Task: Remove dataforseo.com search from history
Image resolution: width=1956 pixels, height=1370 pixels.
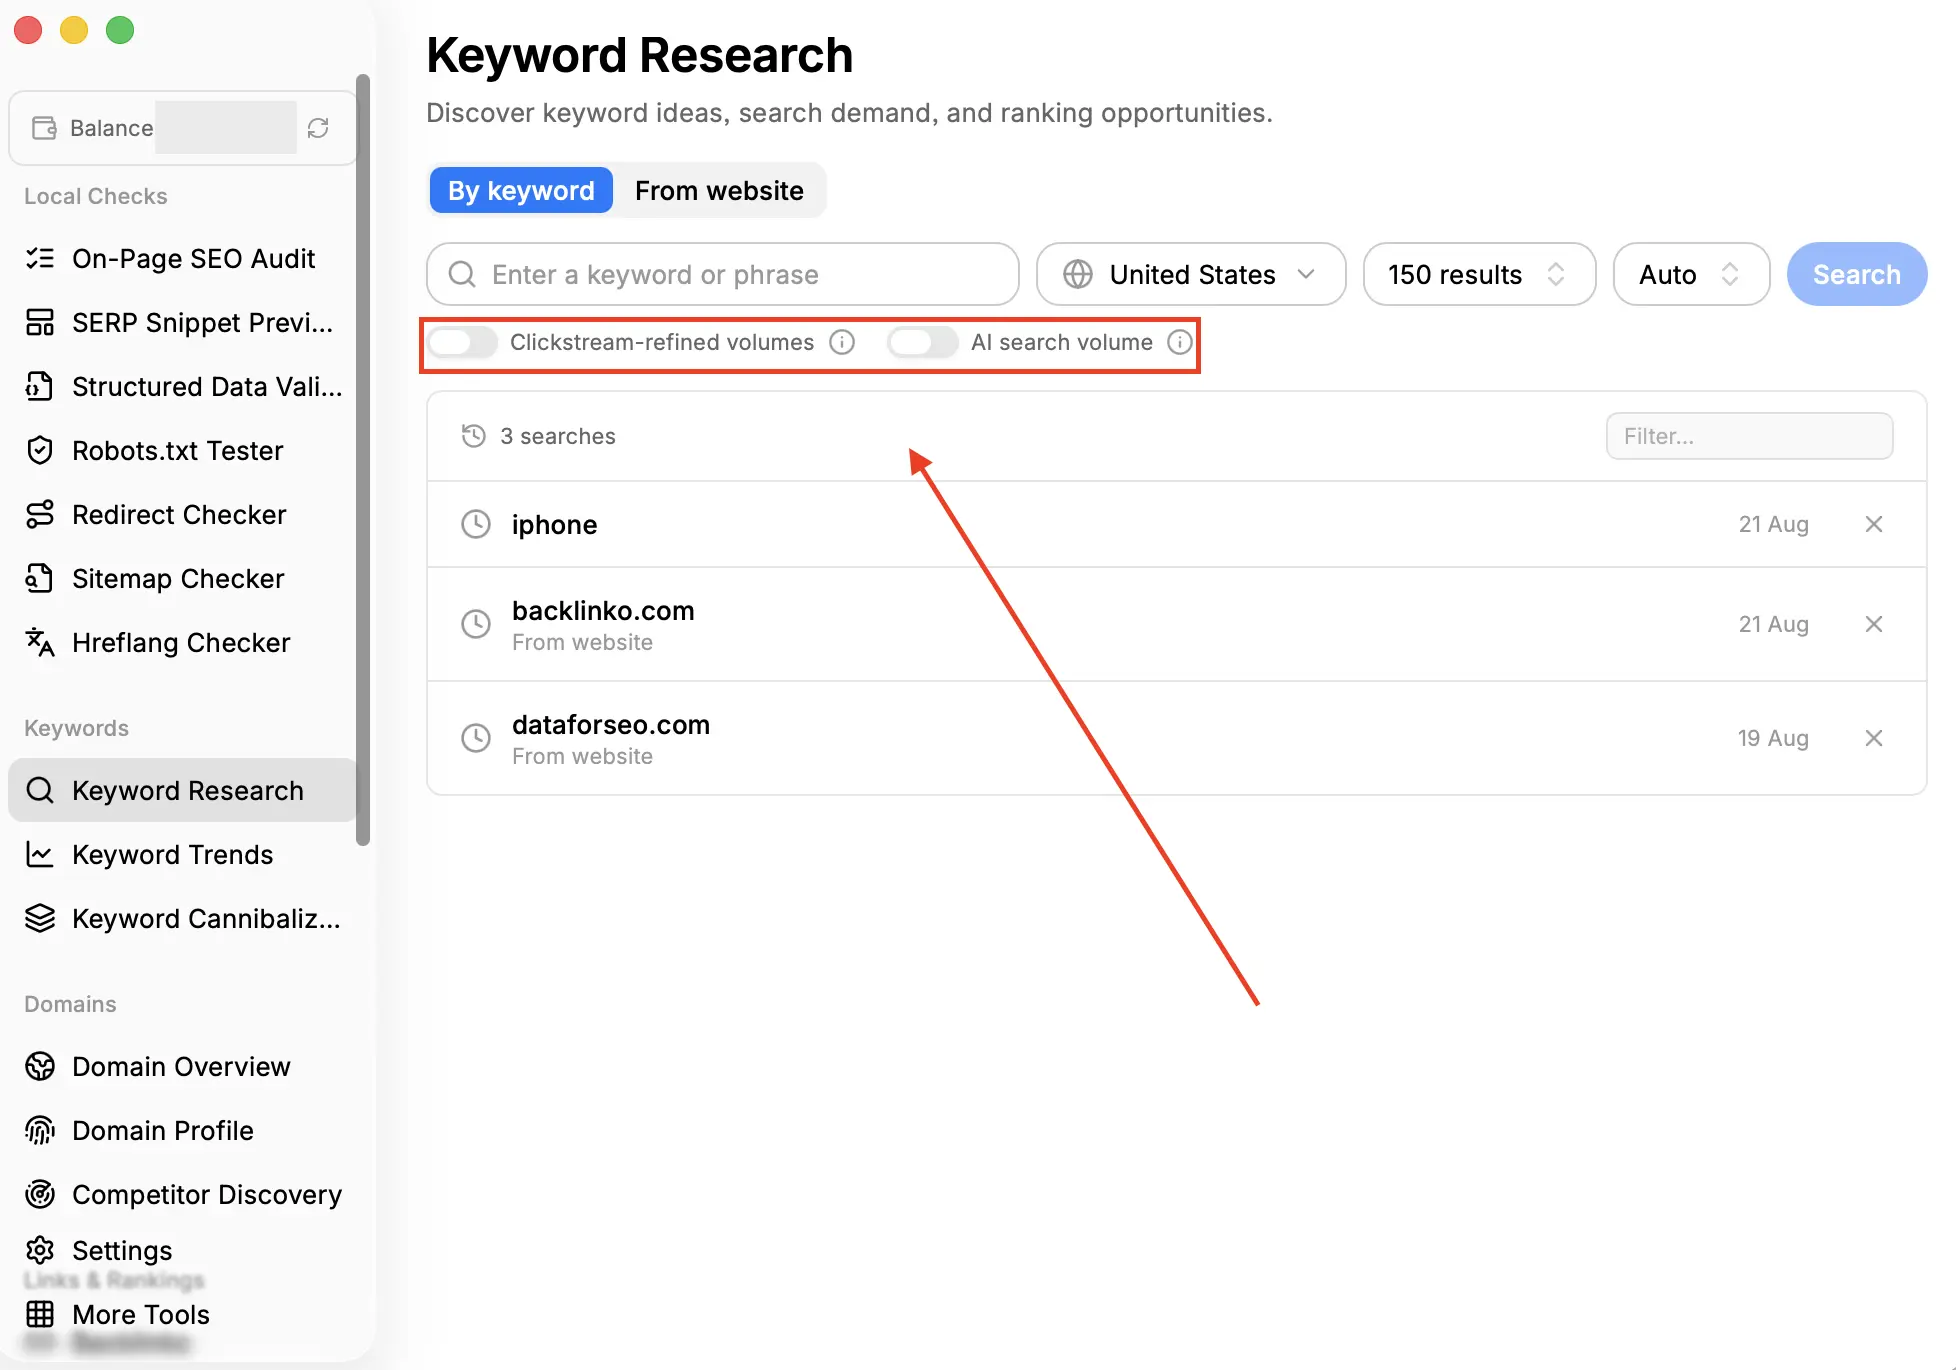Action: [x=1874, y=738]
